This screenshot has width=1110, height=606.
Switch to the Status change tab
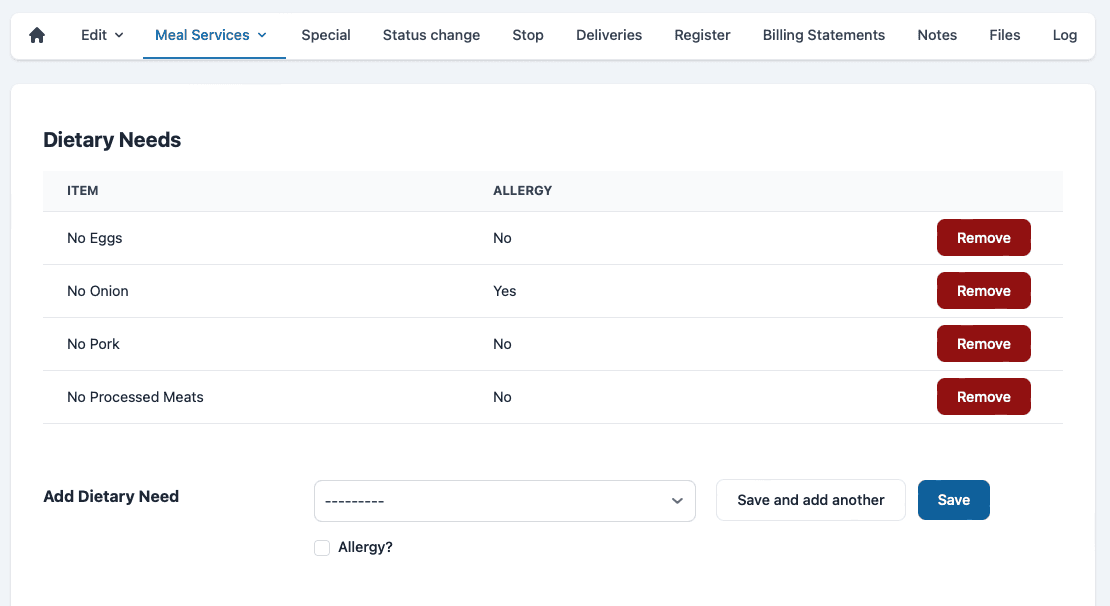431,35
